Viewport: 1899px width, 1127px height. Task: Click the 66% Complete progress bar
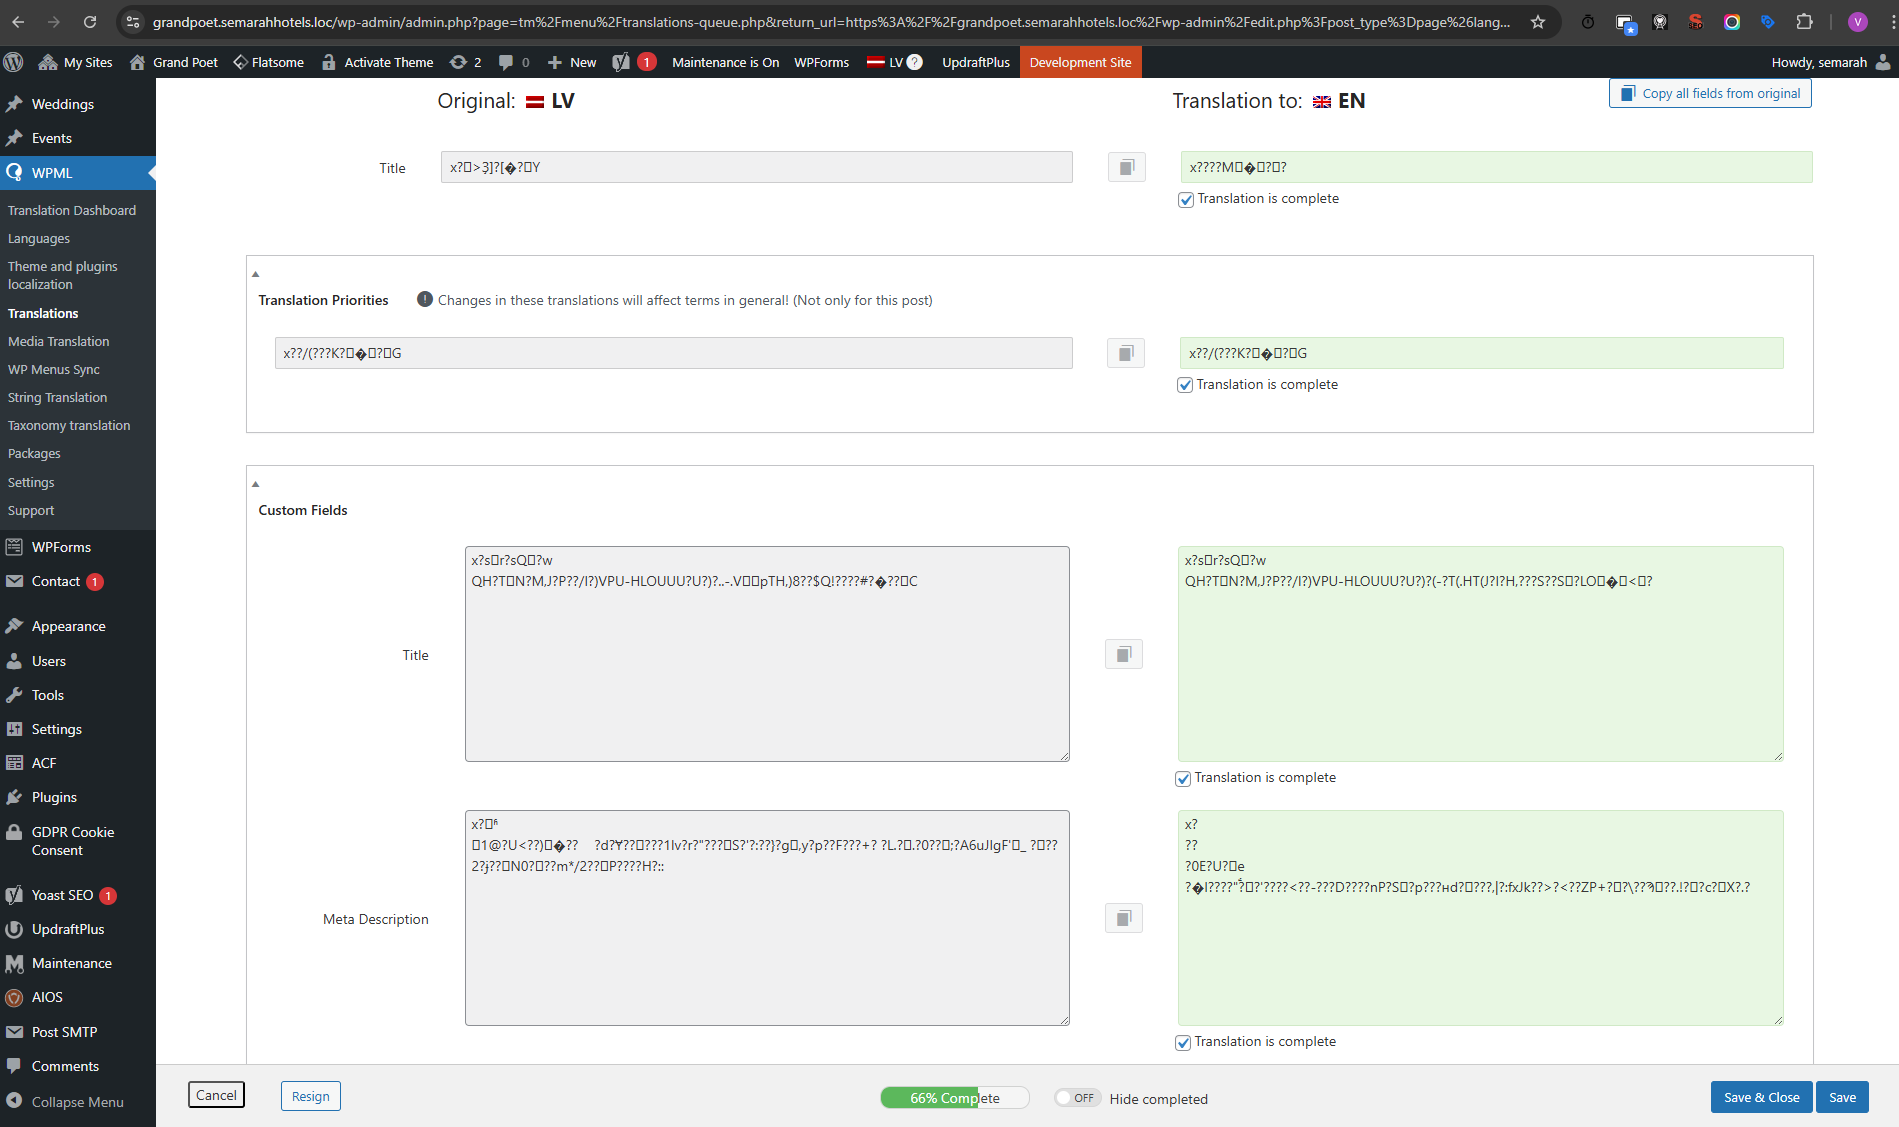pos(955,1098)
